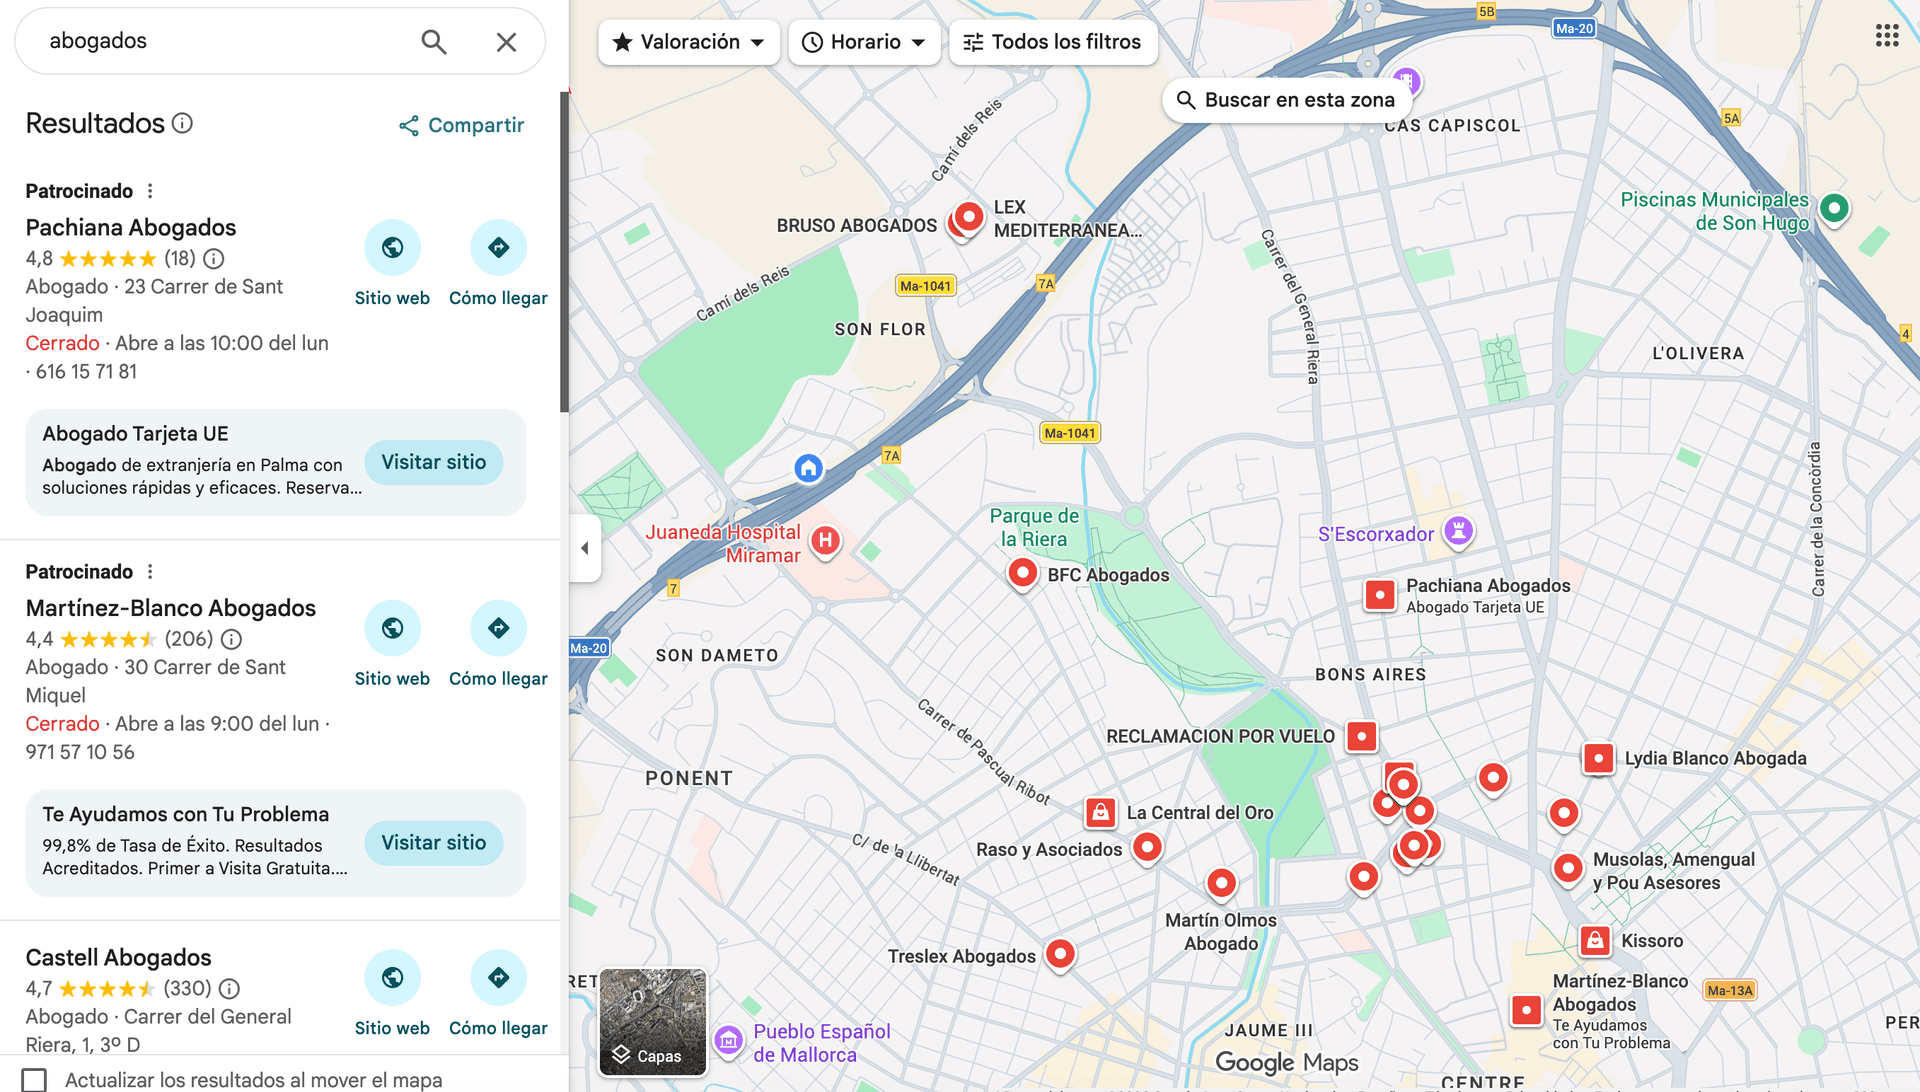Click Buscar en esta zona button
This screenshot has width=1920, height=1092.
point(1286,100)
